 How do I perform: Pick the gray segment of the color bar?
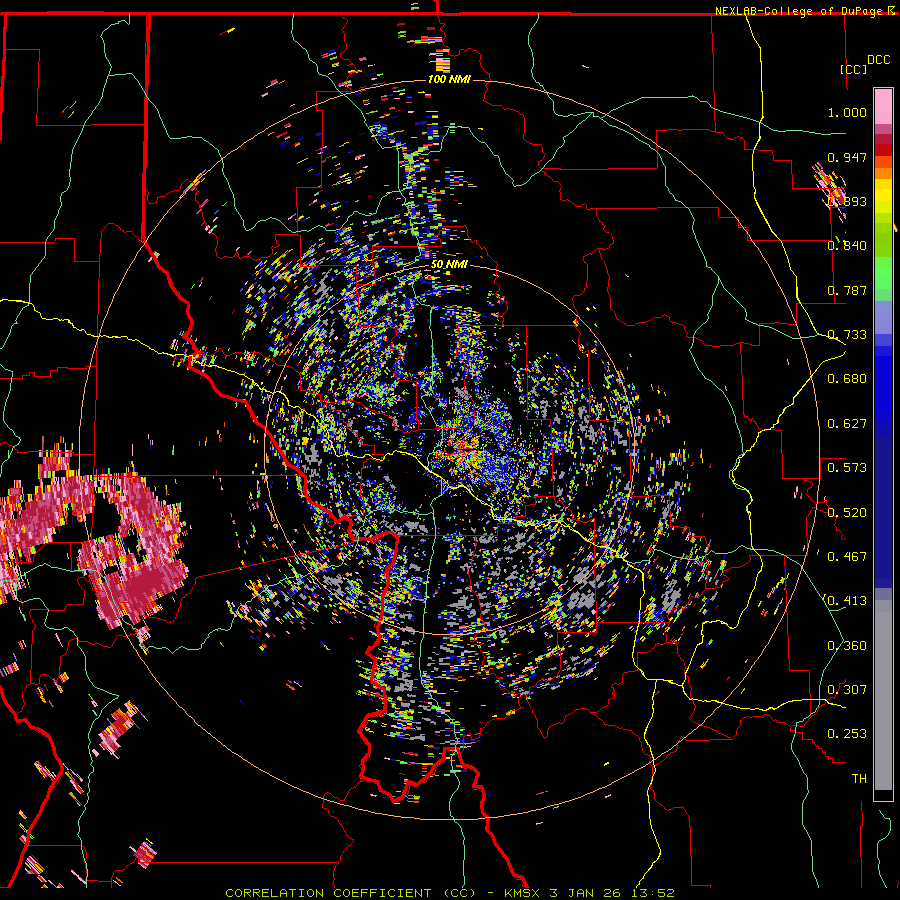coord(883,695)
